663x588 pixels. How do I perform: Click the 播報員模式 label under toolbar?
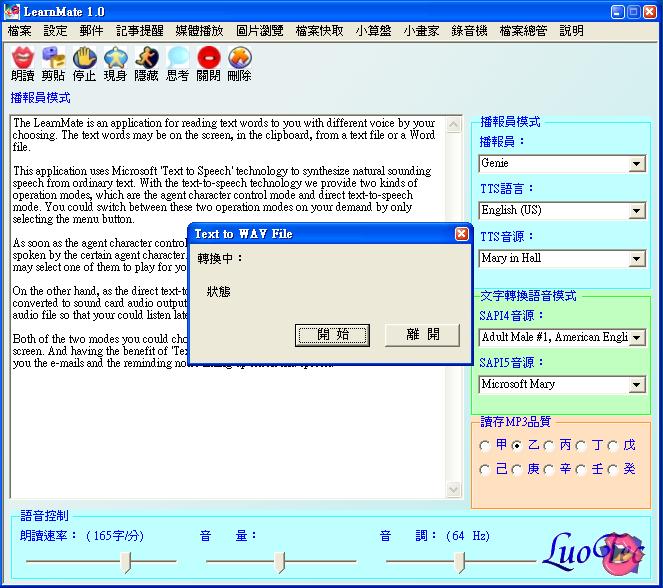(40, 98)
